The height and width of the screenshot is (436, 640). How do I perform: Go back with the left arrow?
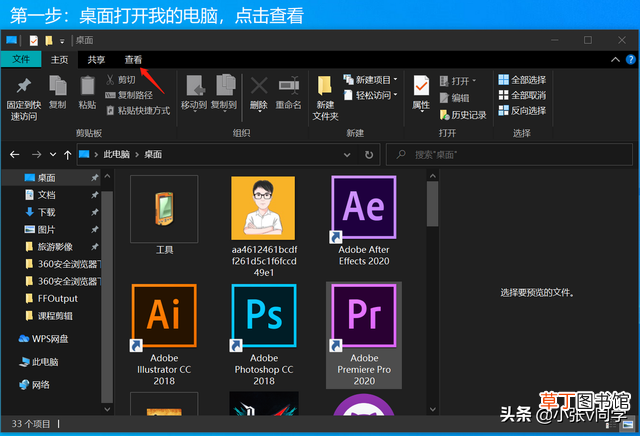coord(15,154)
